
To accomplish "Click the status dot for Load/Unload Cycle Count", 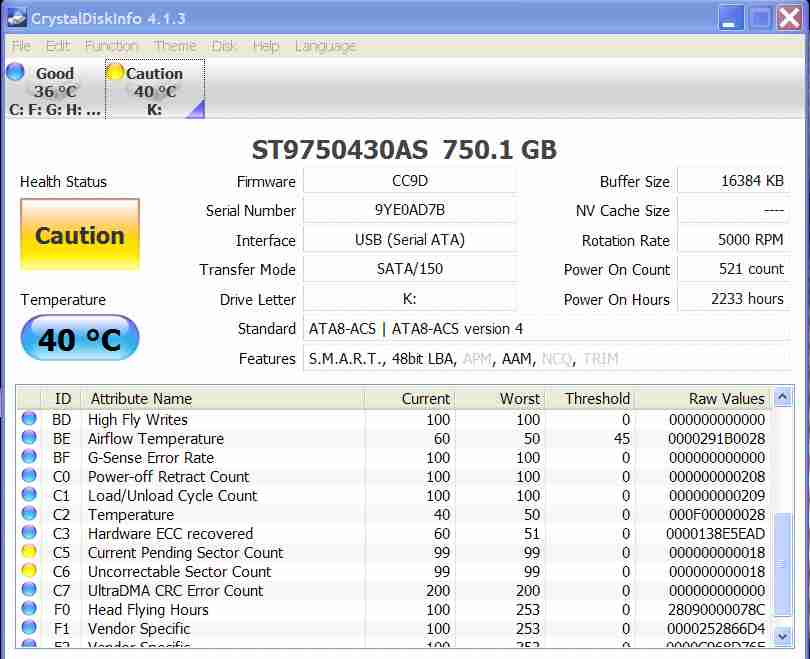I will pyautogui.click(x=29, y=495).
